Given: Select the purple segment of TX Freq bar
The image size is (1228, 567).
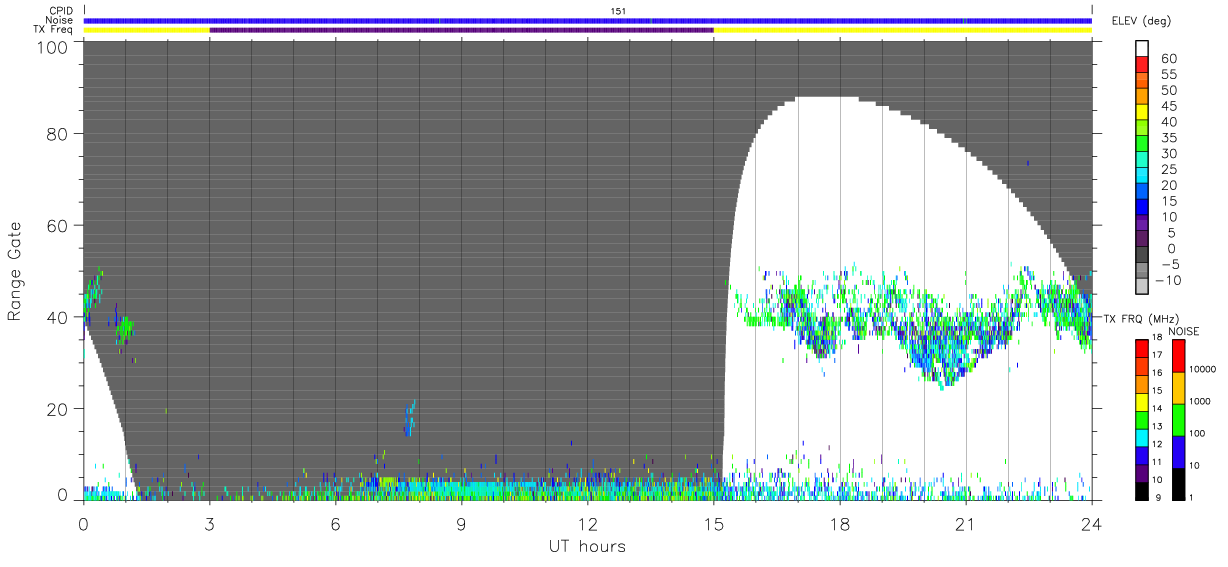Looking at the screenshot, I should click(462, 30).
